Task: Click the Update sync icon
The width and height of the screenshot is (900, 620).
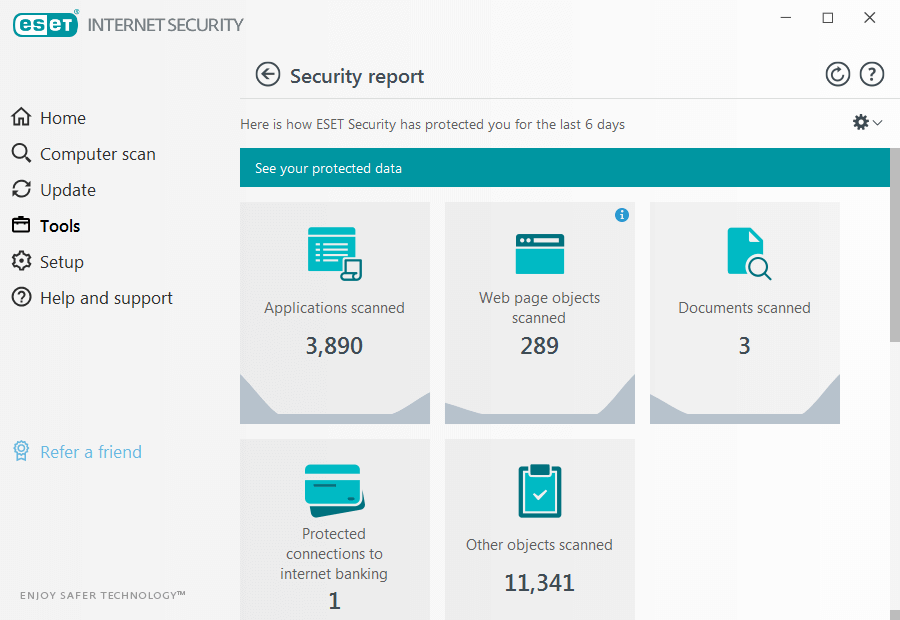Action: click(x=20, y=189)
